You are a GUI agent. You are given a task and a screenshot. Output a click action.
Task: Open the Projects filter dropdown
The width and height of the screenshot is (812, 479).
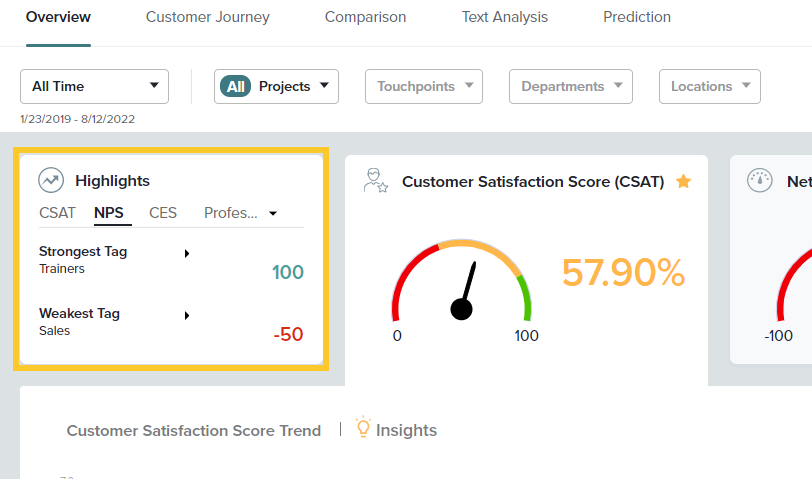coord(294,87)
